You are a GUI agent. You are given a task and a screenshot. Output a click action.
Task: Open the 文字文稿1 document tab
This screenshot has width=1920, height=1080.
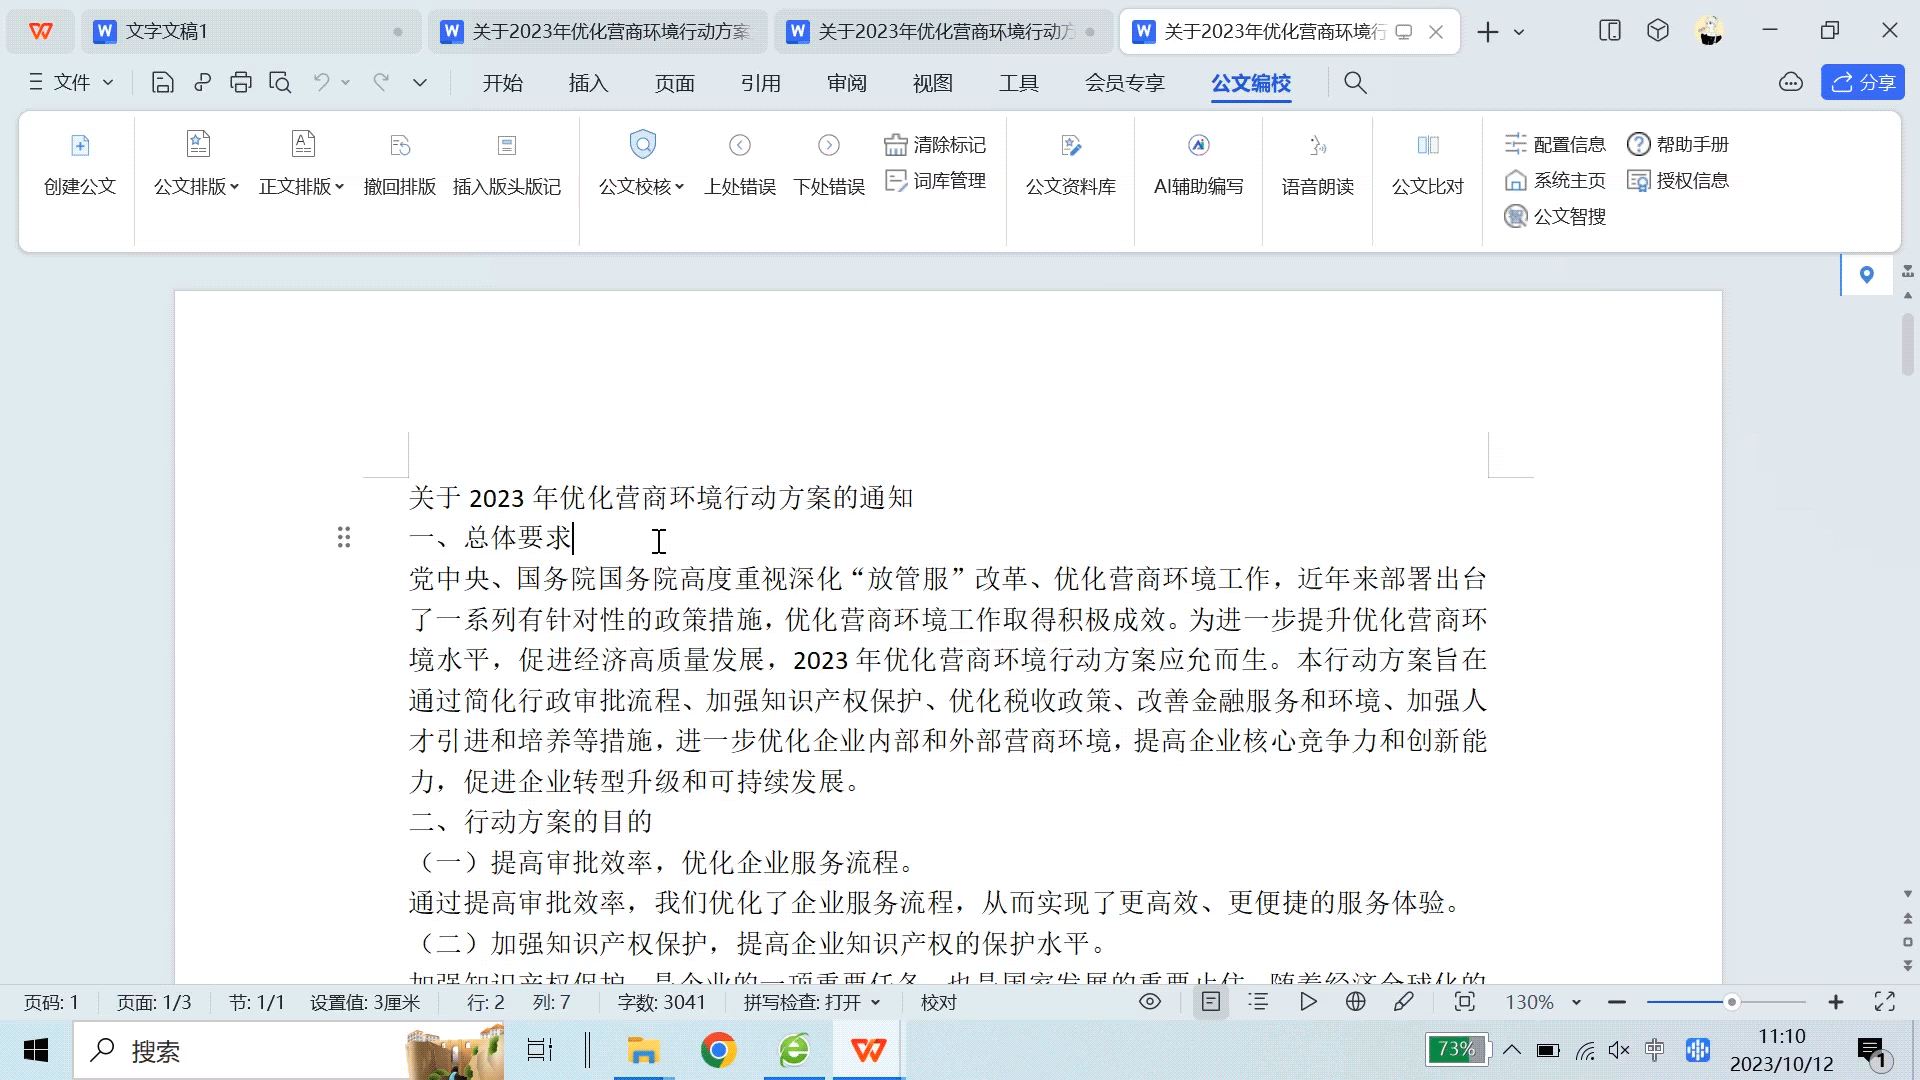(166, 31)
